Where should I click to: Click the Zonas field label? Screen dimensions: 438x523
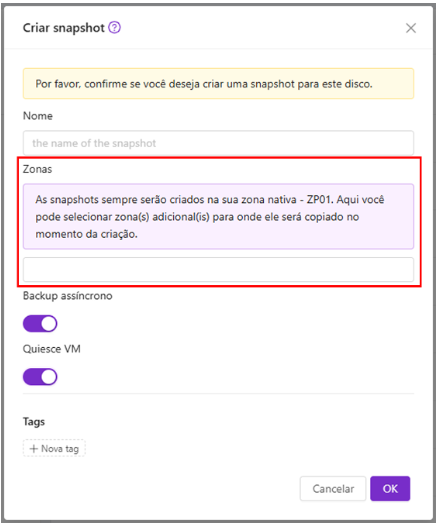37,169
